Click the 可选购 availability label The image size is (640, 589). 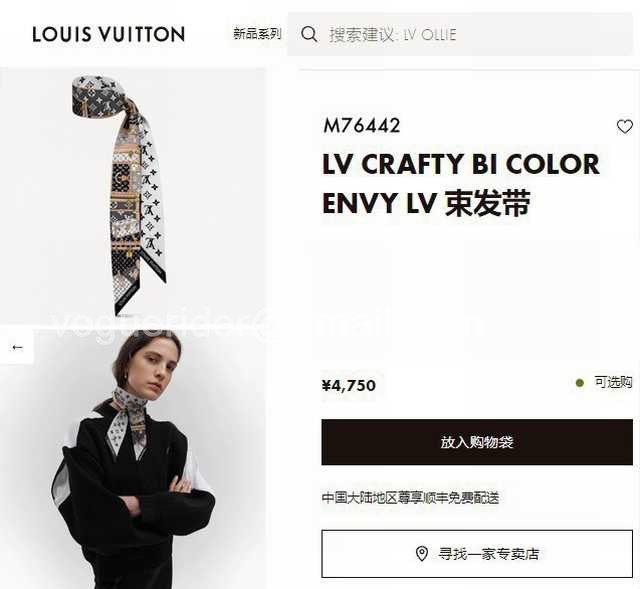[613, 382]
